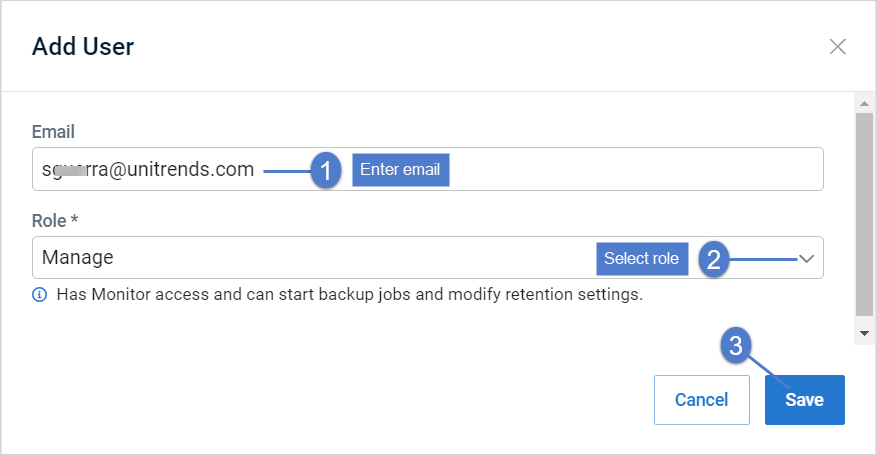Click the Role field label

(49, 221)
